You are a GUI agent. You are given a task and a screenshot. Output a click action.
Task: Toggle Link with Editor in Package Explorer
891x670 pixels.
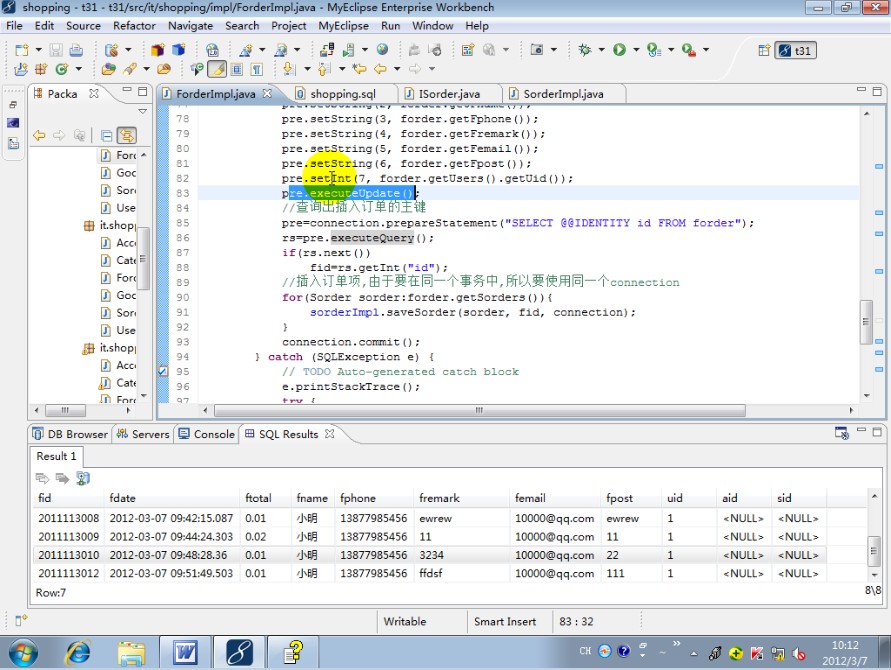coord(126,135)
